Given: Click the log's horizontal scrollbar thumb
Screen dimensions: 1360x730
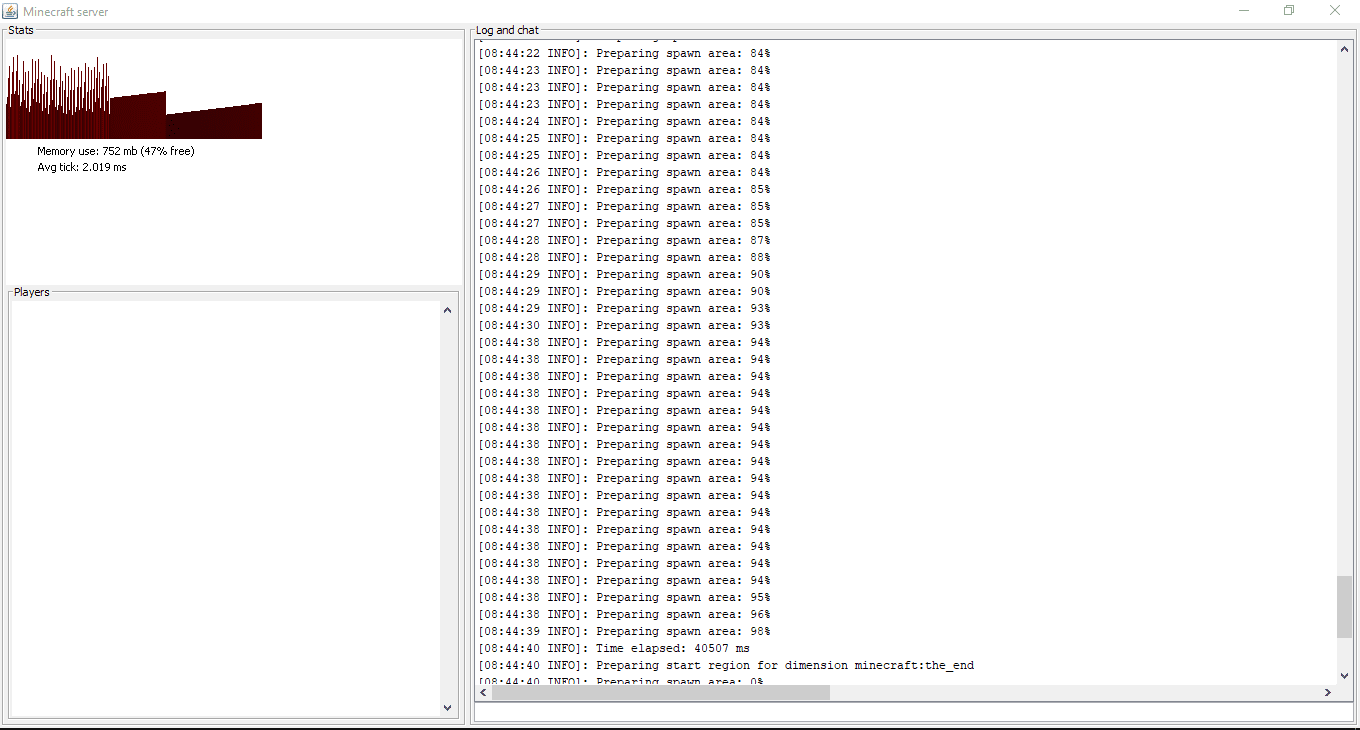Looking at the screenshot, I should point(660,692).
